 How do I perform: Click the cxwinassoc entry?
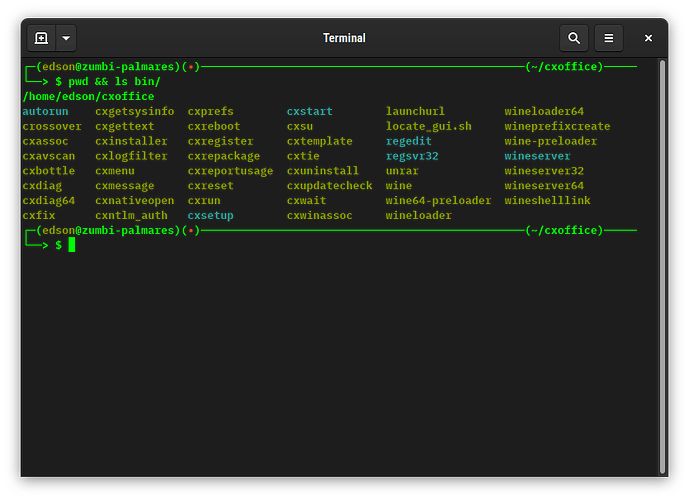click(319, 215)
